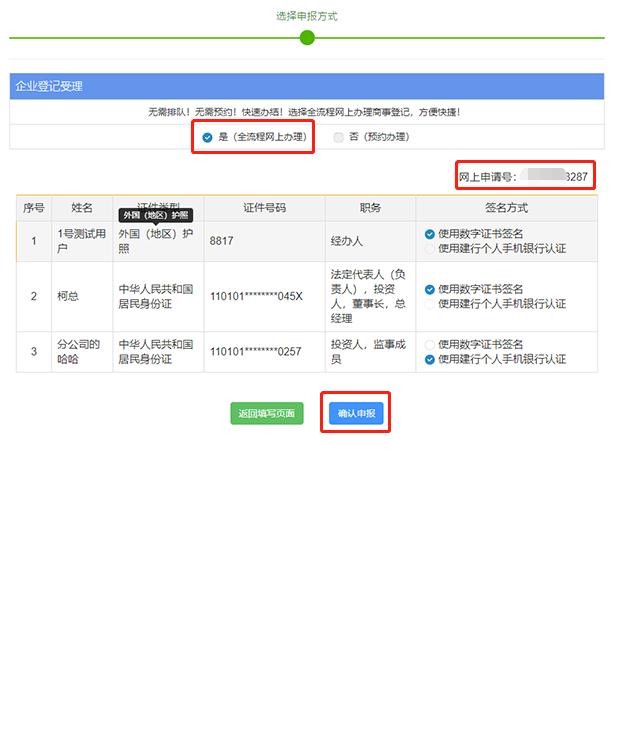Click the ID number ending in 045X
The height and width of the screenshot is (733, 620).
(x=256, y=296)
